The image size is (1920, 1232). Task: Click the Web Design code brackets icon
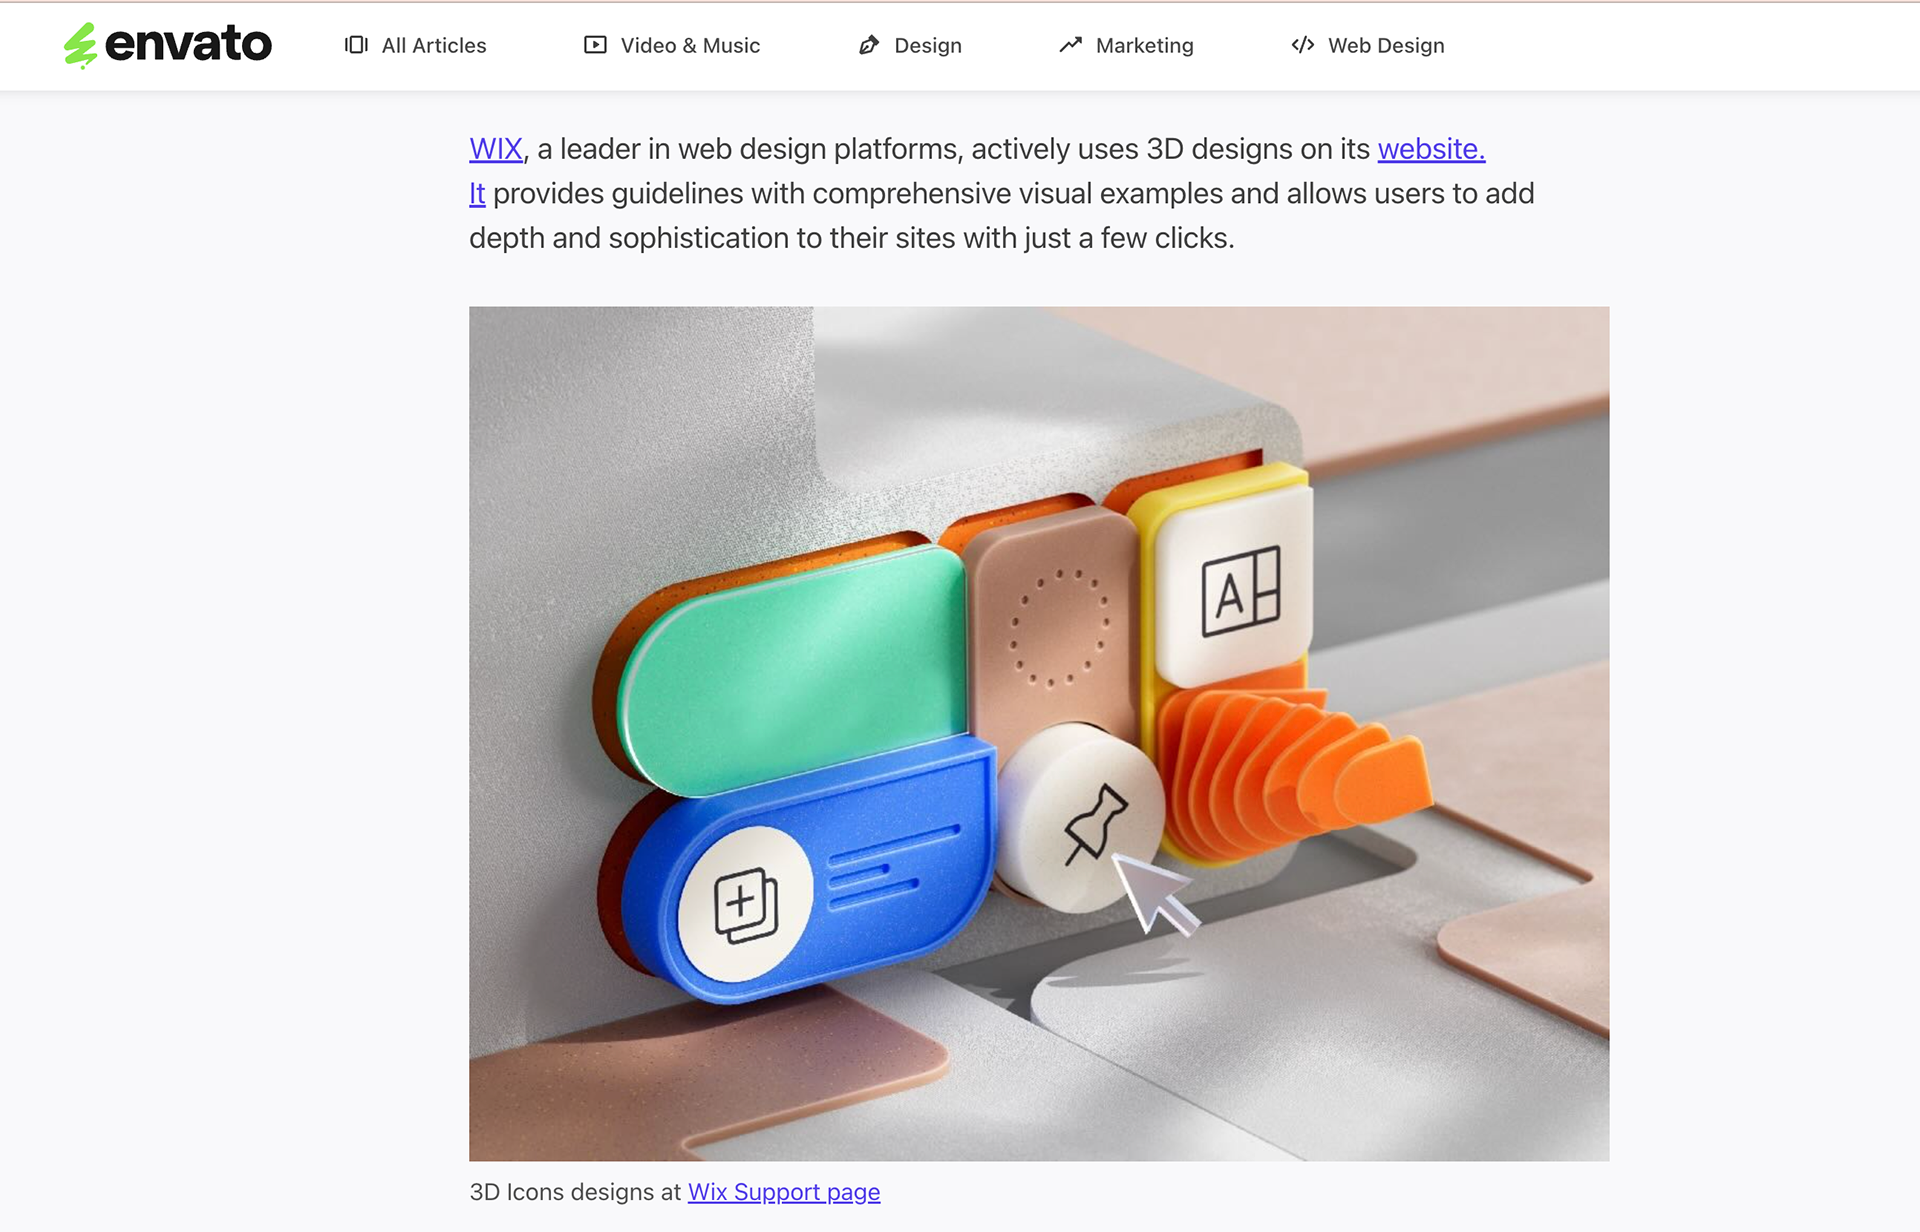pyautogui.click(x=1302, y=45)
